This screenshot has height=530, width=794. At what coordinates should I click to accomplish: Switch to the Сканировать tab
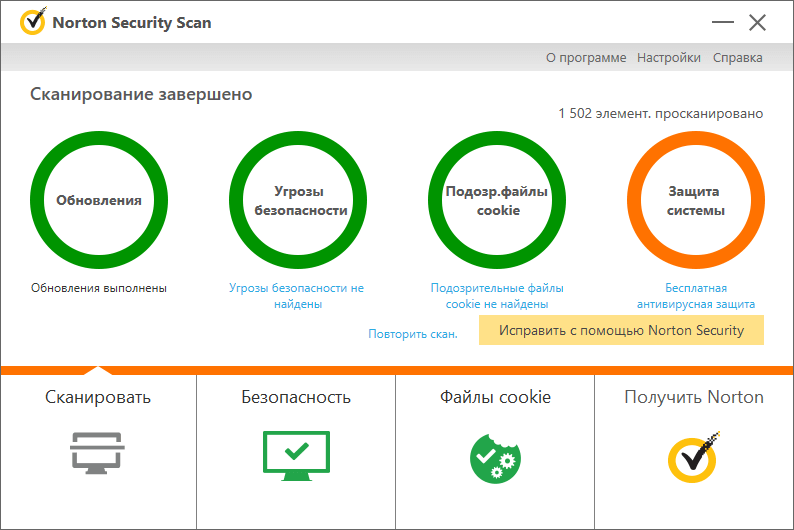[x=98, y=397]
